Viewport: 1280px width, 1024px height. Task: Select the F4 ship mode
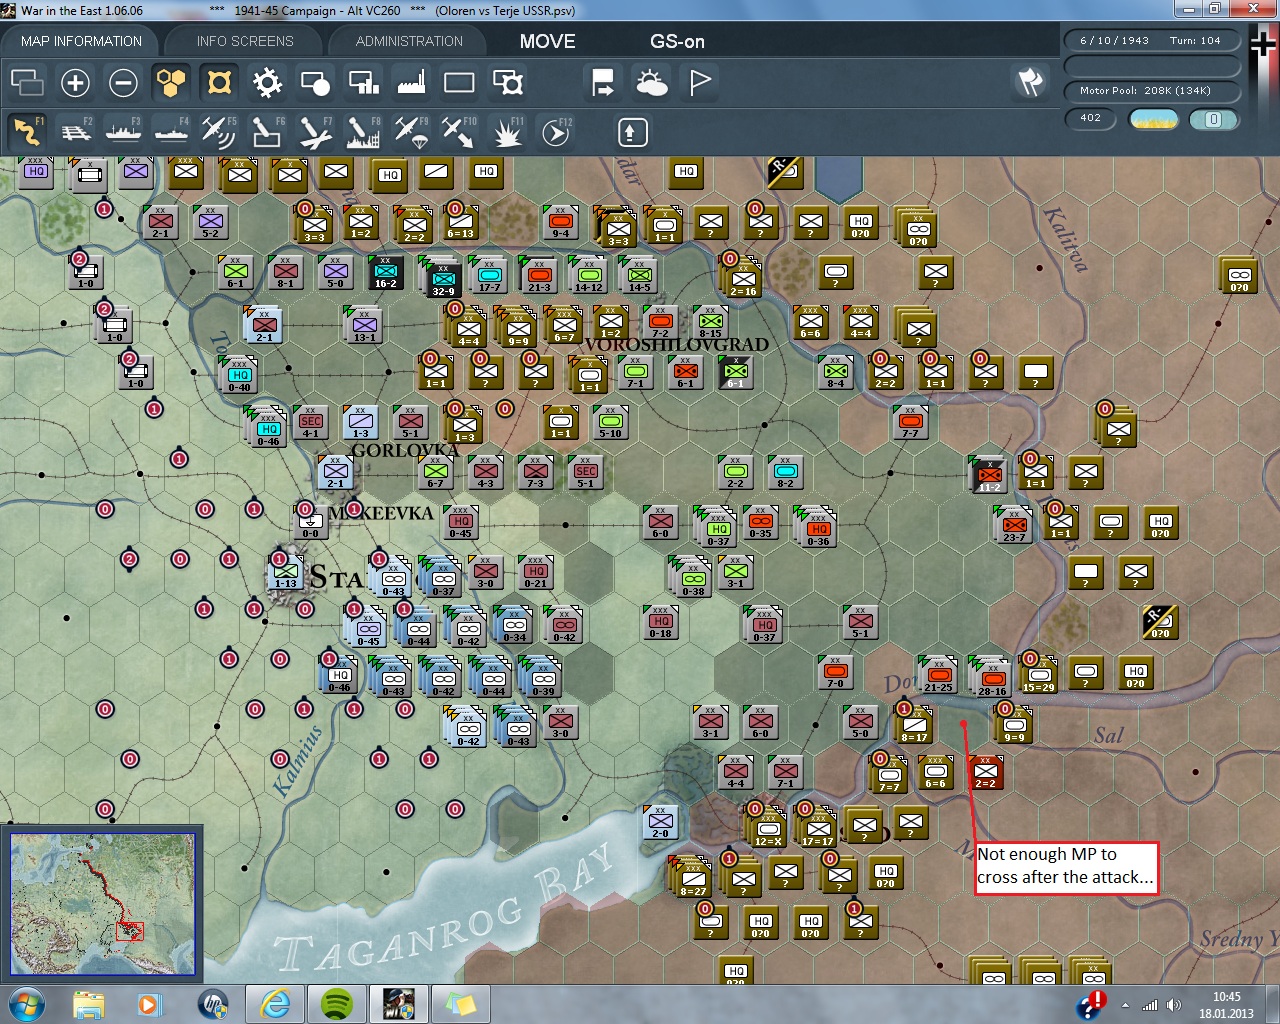click(172, 132)
